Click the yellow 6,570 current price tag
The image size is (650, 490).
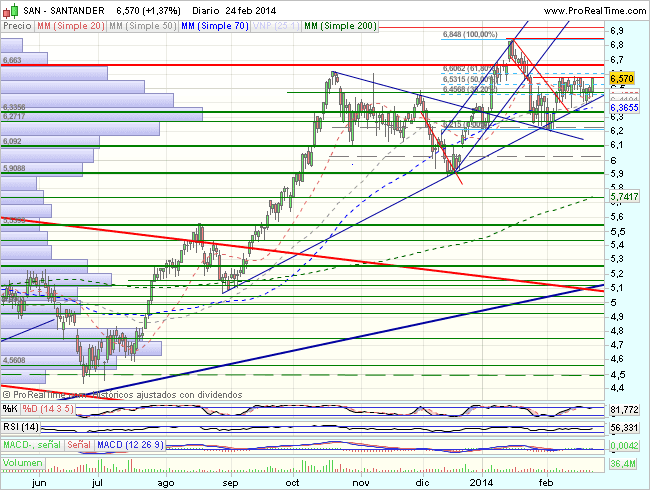coord(622,78)
